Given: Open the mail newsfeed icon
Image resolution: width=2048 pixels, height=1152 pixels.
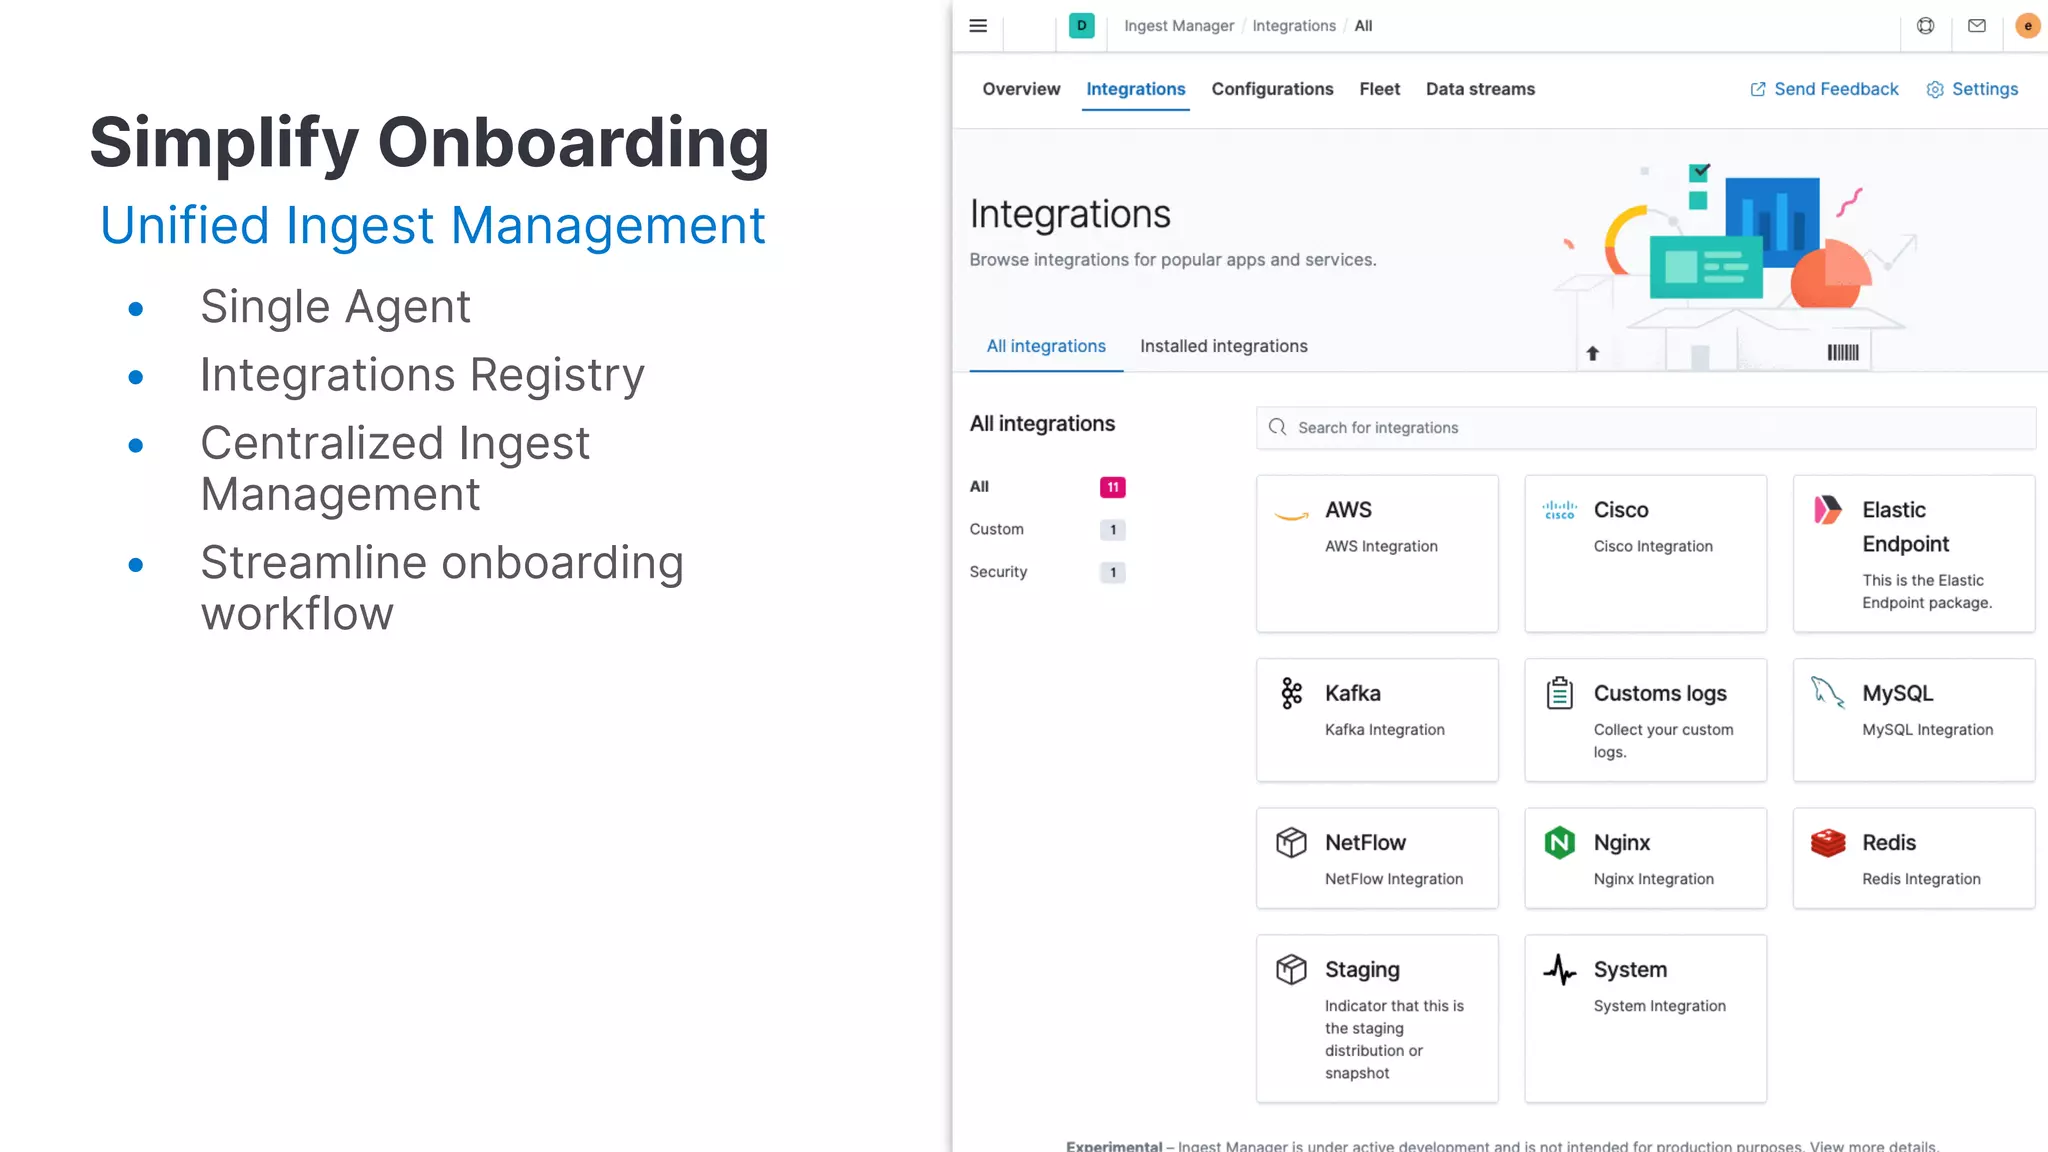Looking at the screenshot, I should point(1977,26).
